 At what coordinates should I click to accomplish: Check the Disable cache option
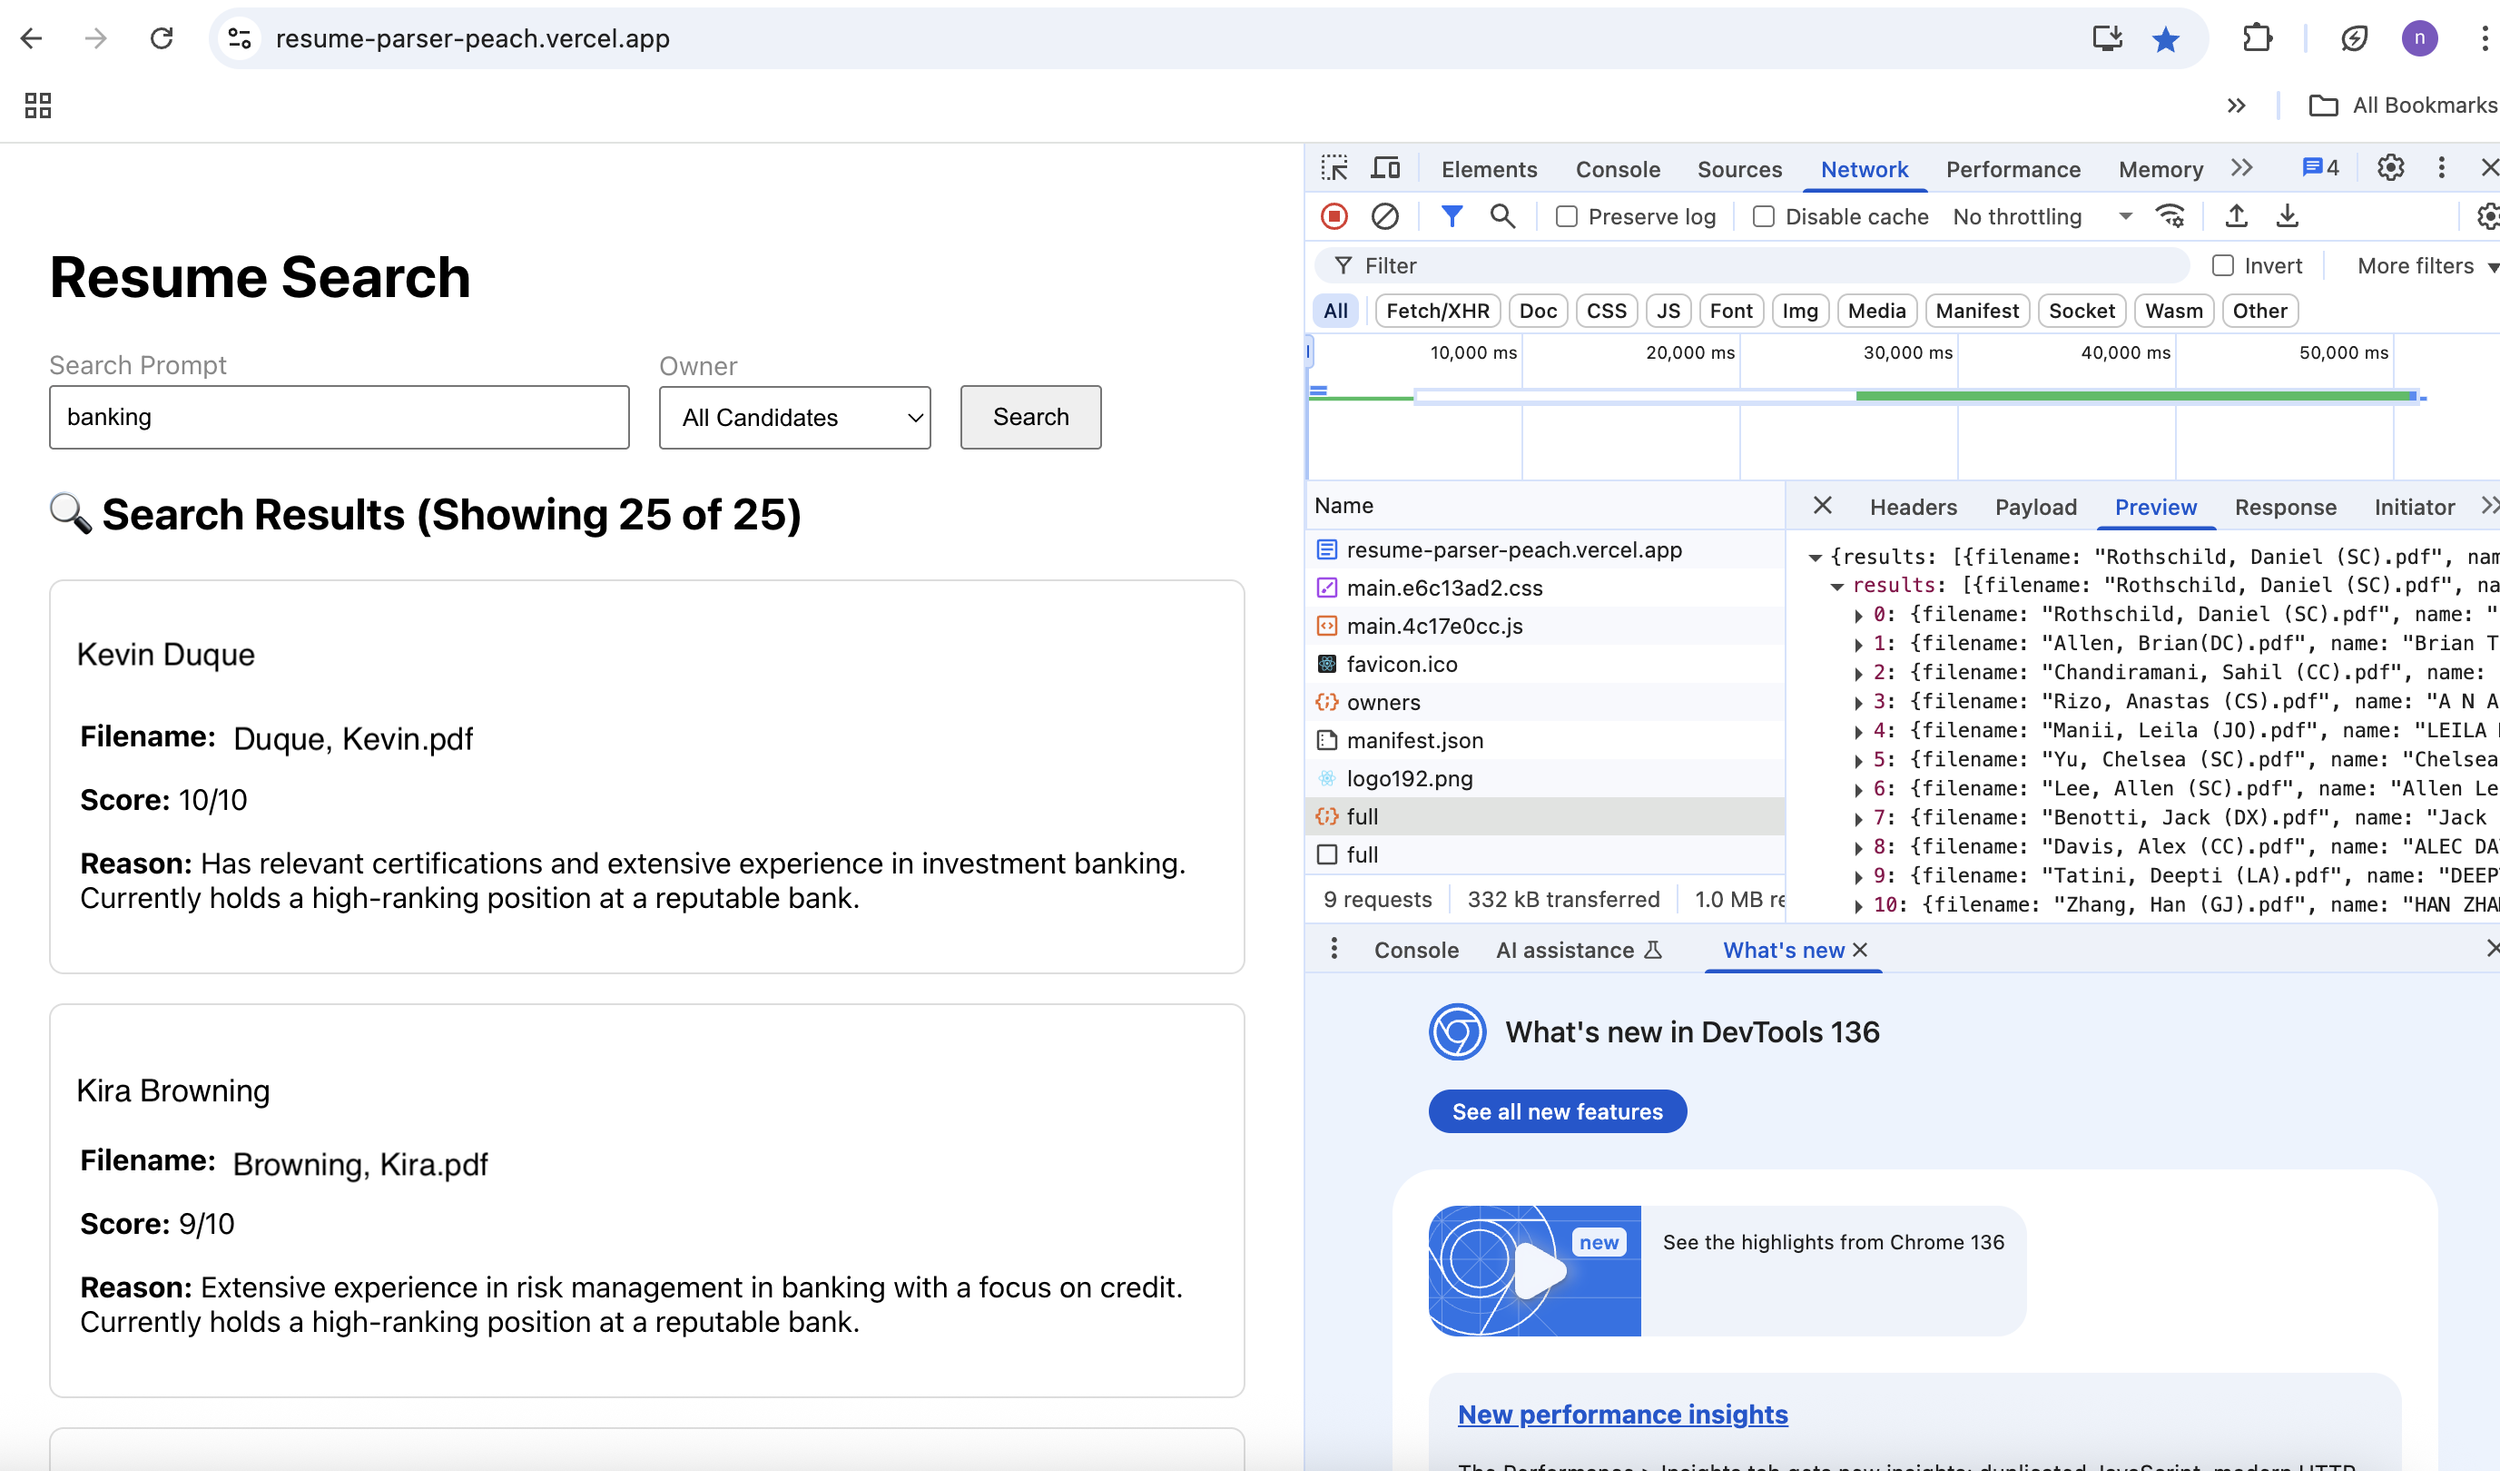(x=1764, y=217)
